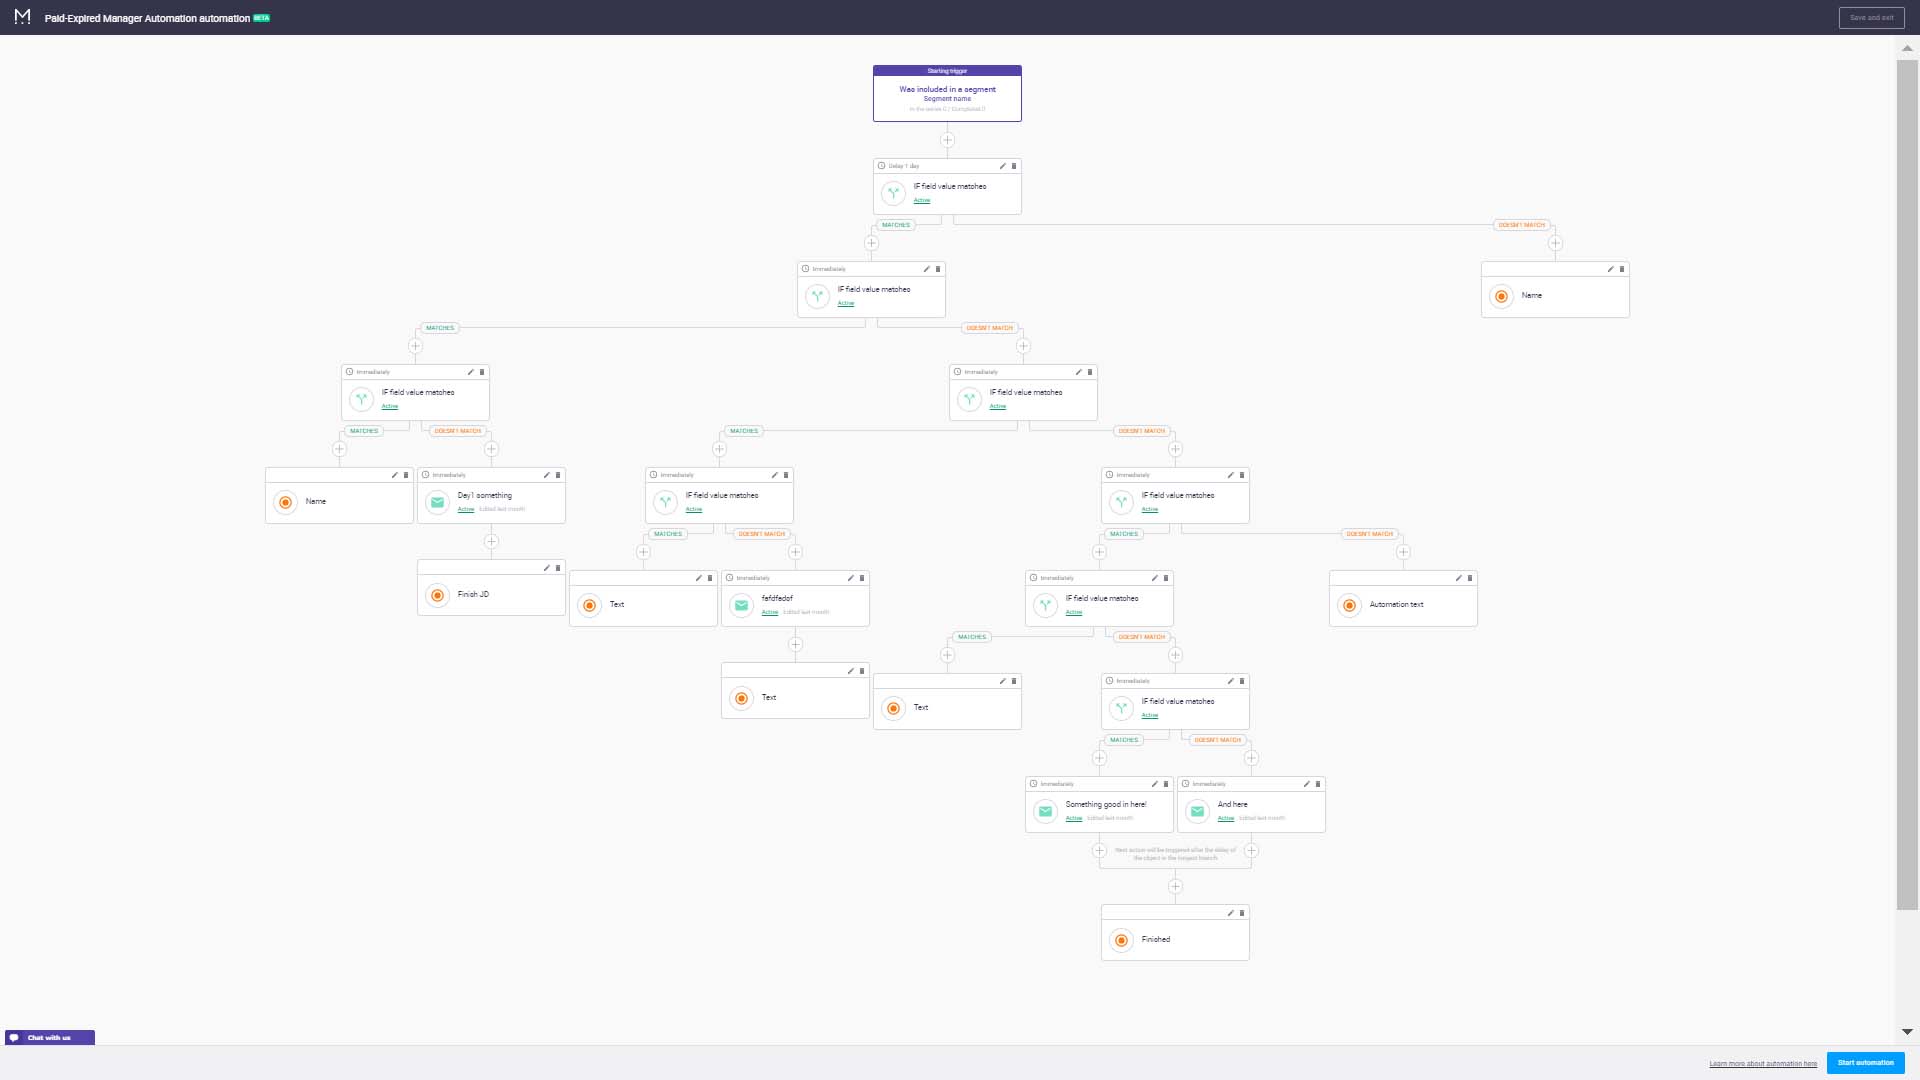
Task: Open the Starting trigger block
Action: pos(947,94)
